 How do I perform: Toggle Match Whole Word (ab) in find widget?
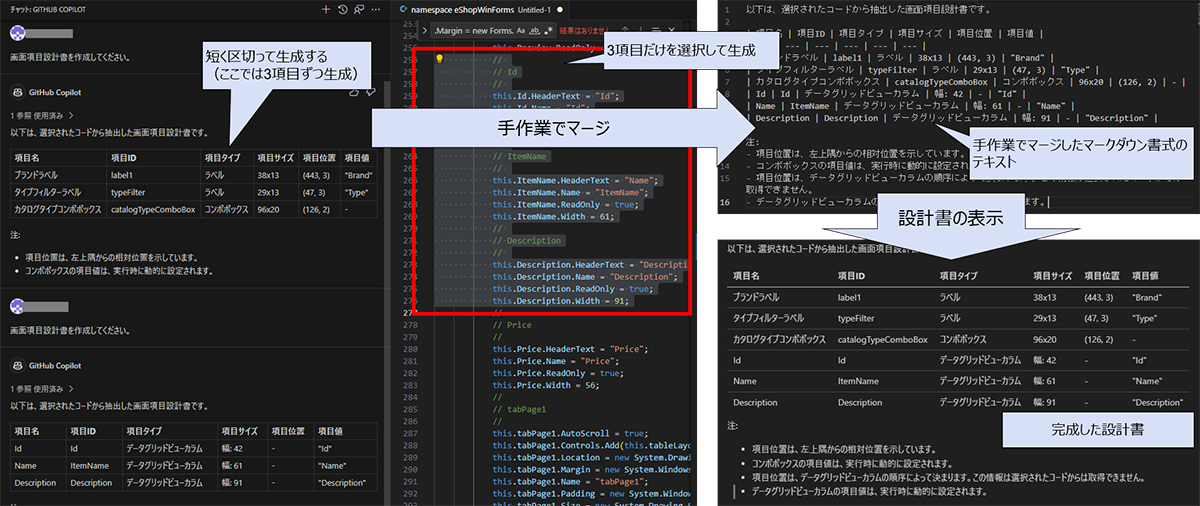click(537, 31)
